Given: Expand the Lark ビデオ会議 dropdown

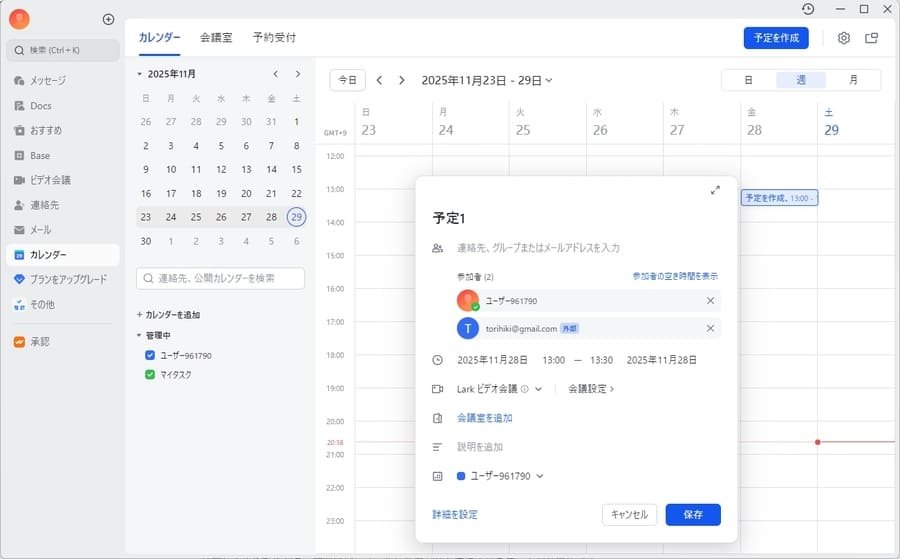Looking at the screenshot, I should (x=538, y=389).
